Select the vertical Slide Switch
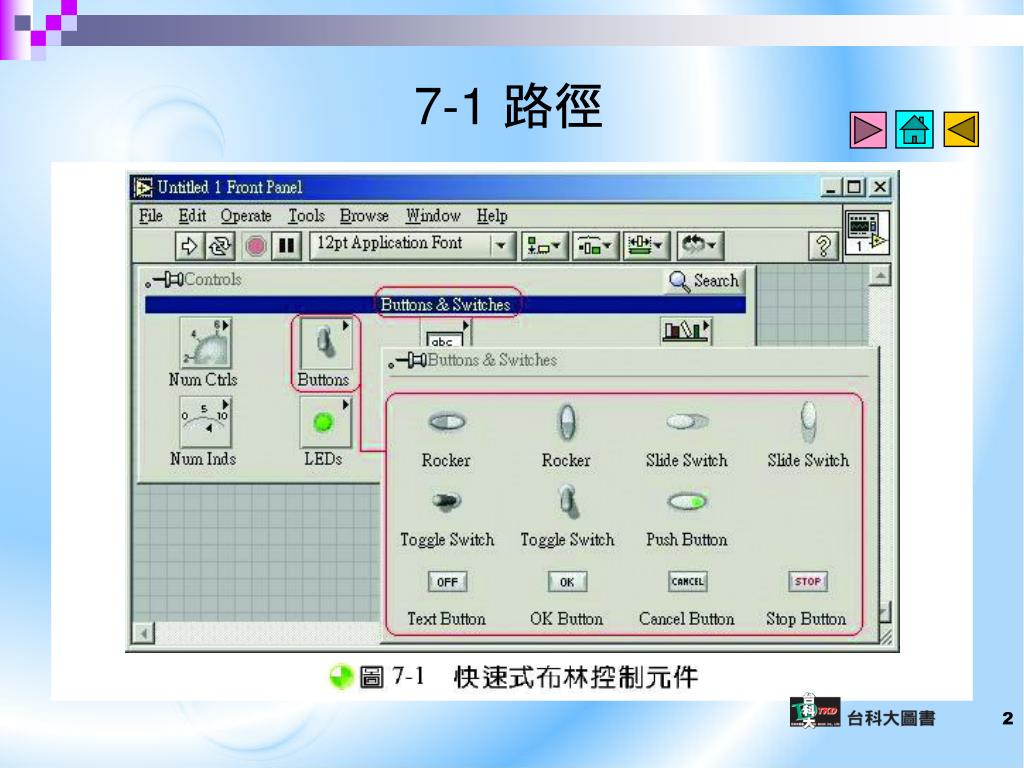The width and height of the screenshot is (1024, 768). coord(808,422)
